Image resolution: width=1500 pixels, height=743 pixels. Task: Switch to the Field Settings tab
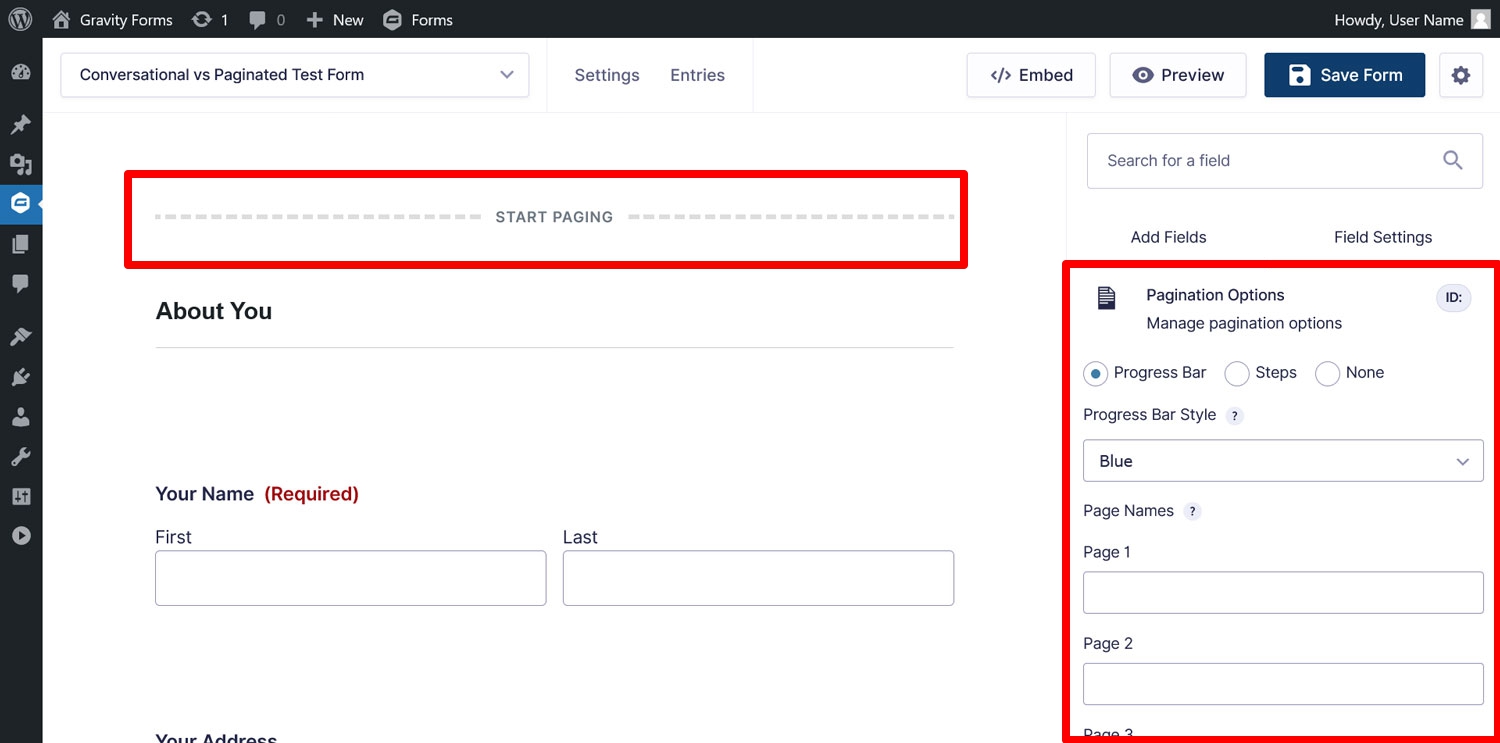tap(1383, 237)
